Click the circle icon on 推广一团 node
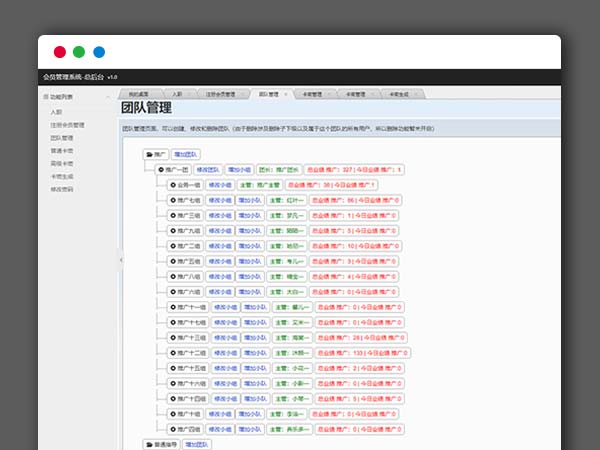This screenshot has height=450, width=600. click(x=161, y=170)
